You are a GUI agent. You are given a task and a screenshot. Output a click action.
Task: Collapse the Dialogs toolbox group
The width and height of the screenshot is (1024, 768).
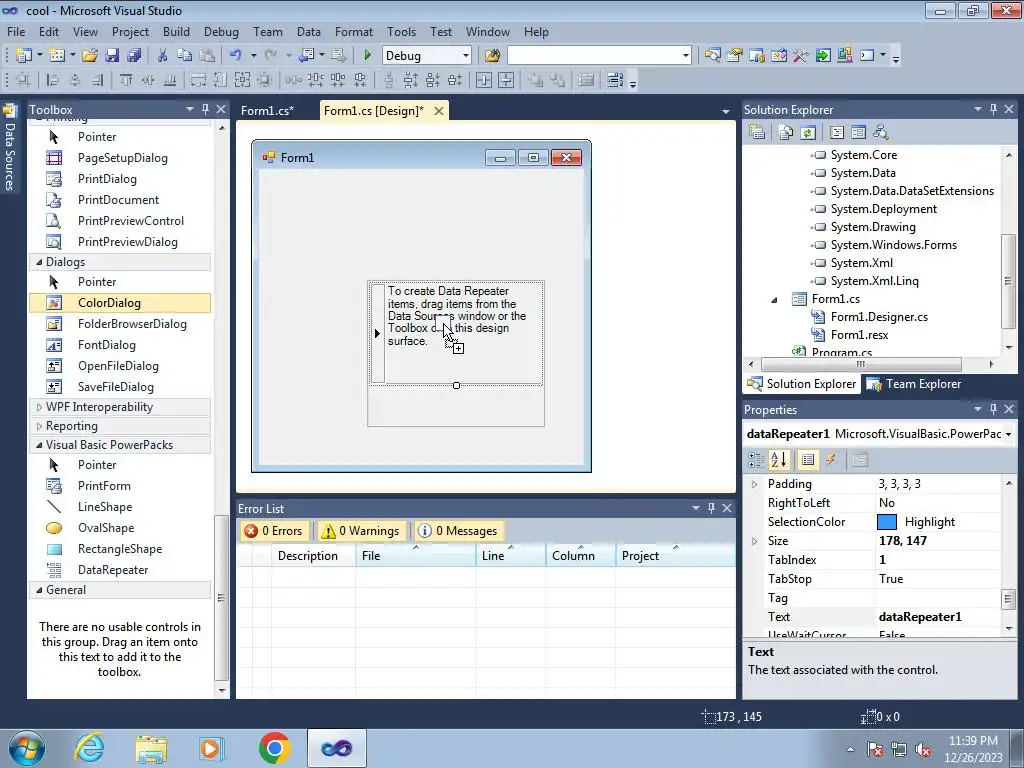pos(39,262)
